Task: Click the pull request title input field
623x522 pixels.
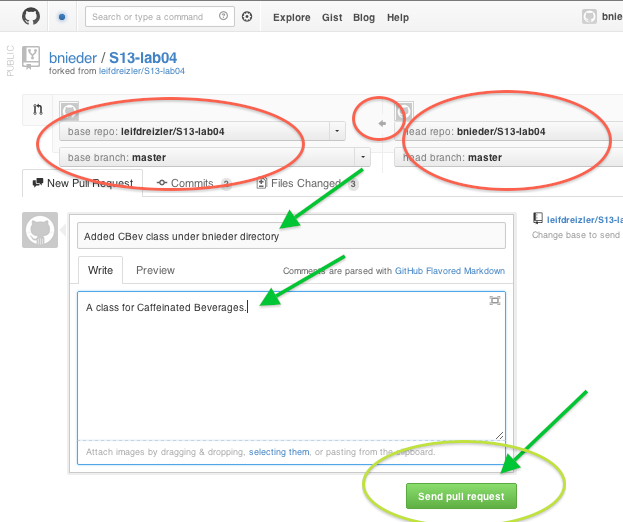Action: [x=291, y=236]
